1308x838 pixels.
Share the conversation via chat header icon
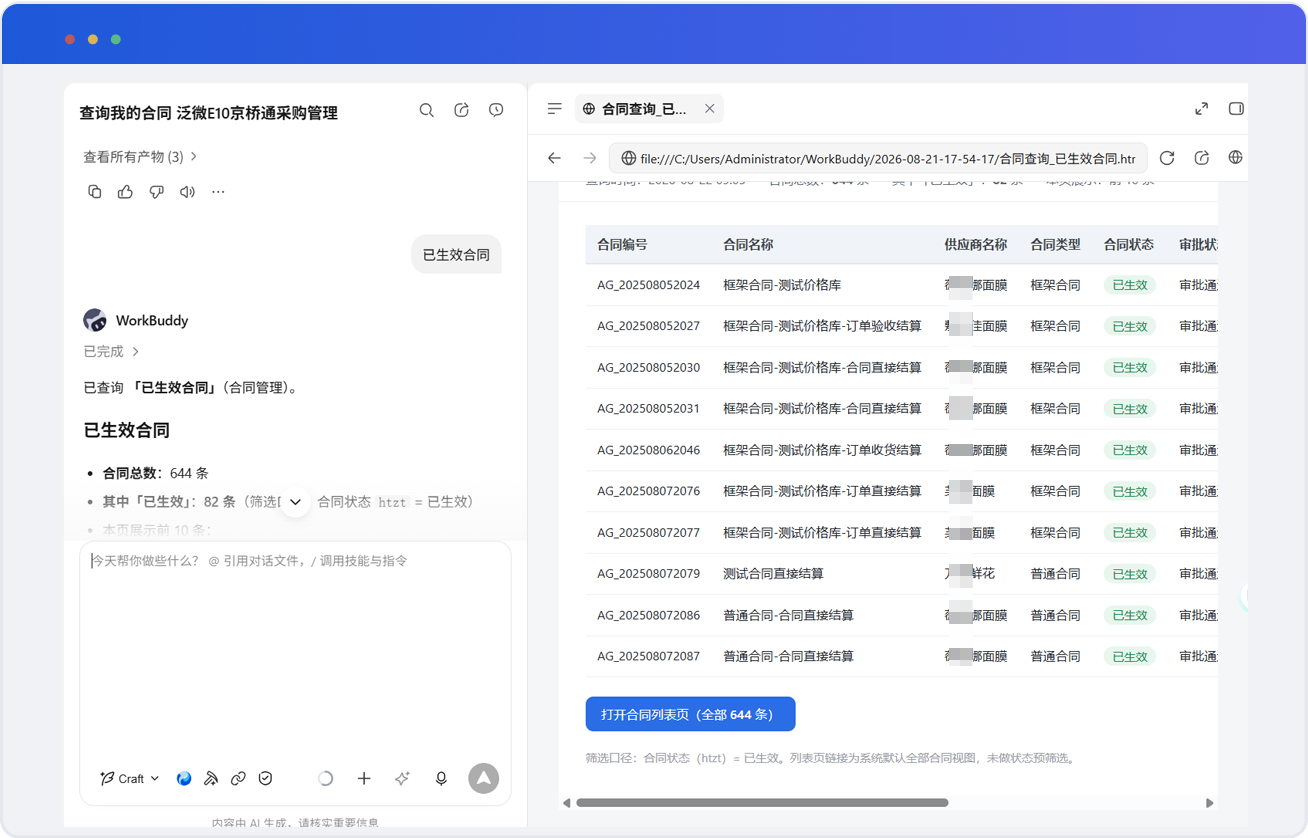(x=461, y=110)
